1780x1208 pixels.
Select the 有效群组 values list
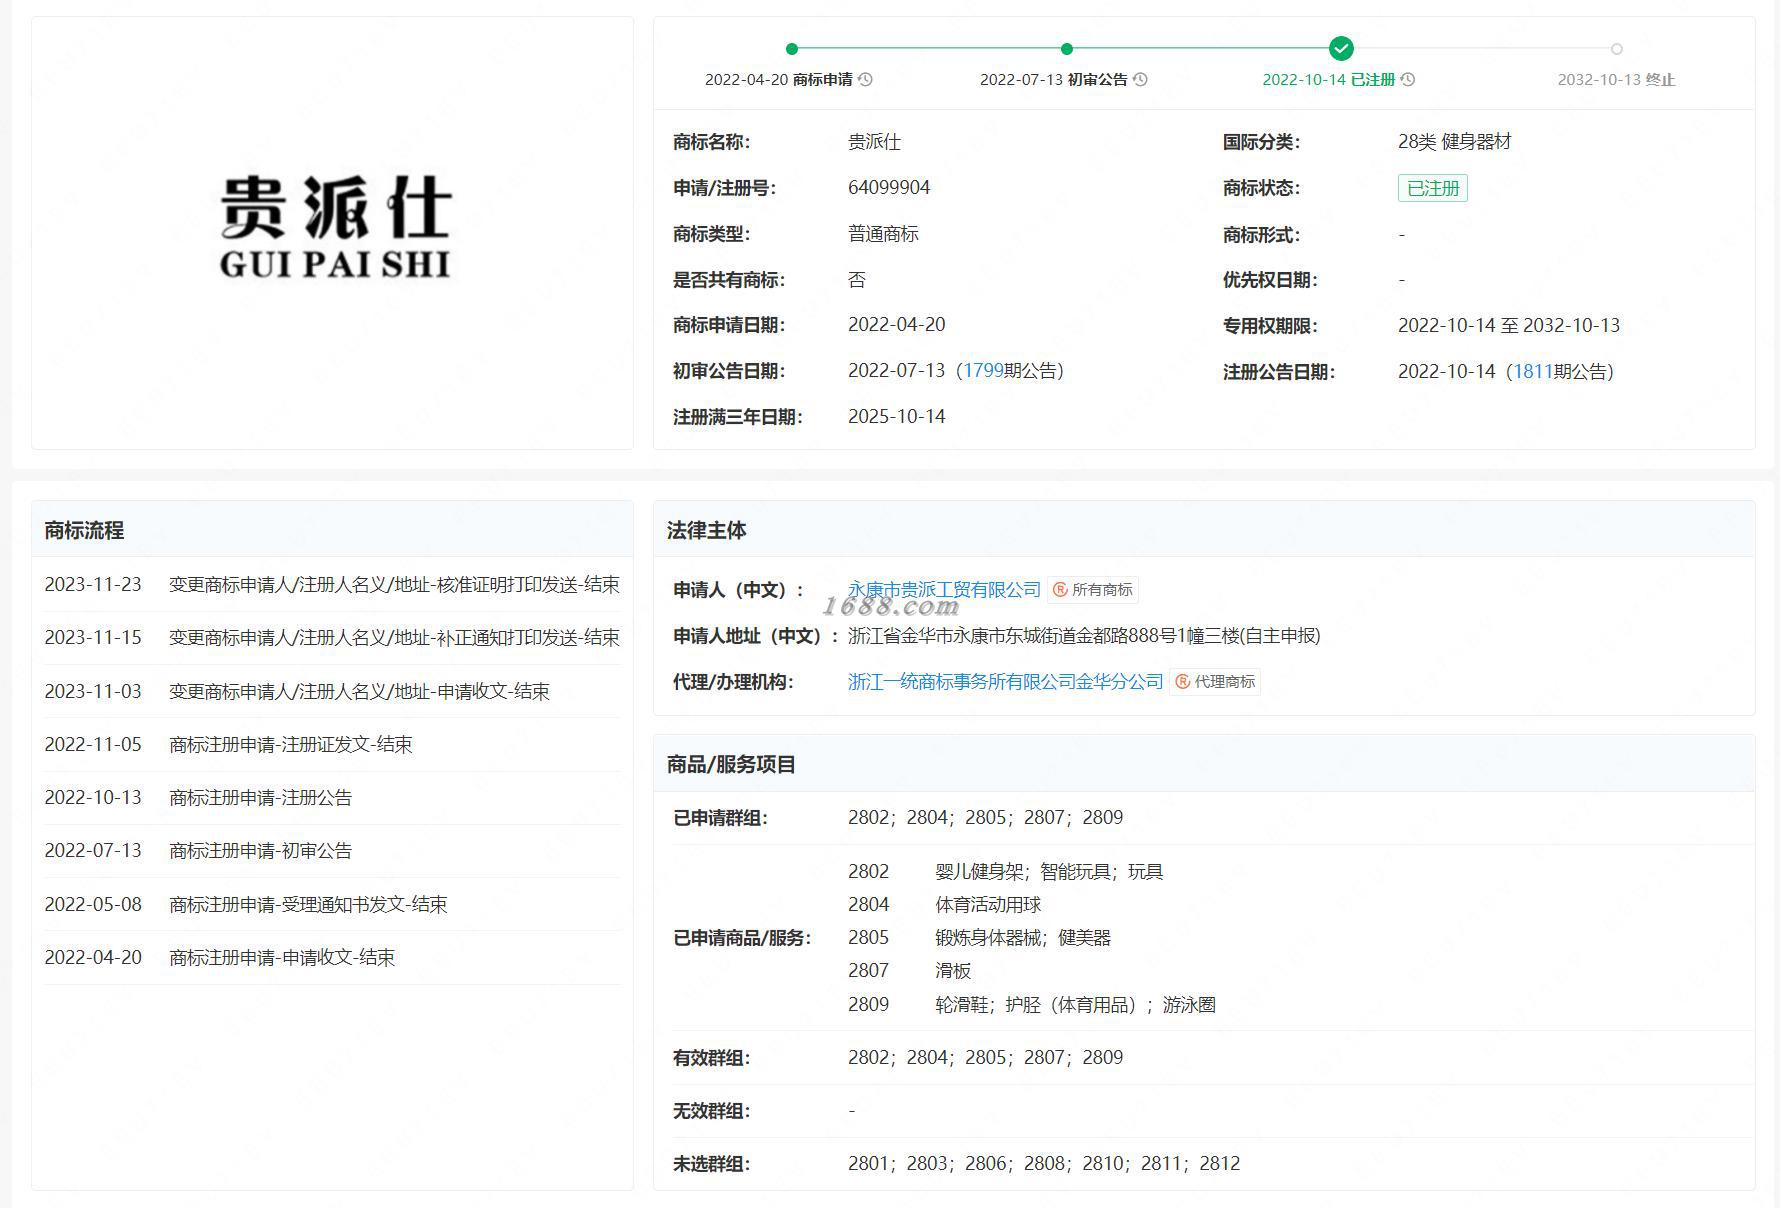pos(985,1058)
